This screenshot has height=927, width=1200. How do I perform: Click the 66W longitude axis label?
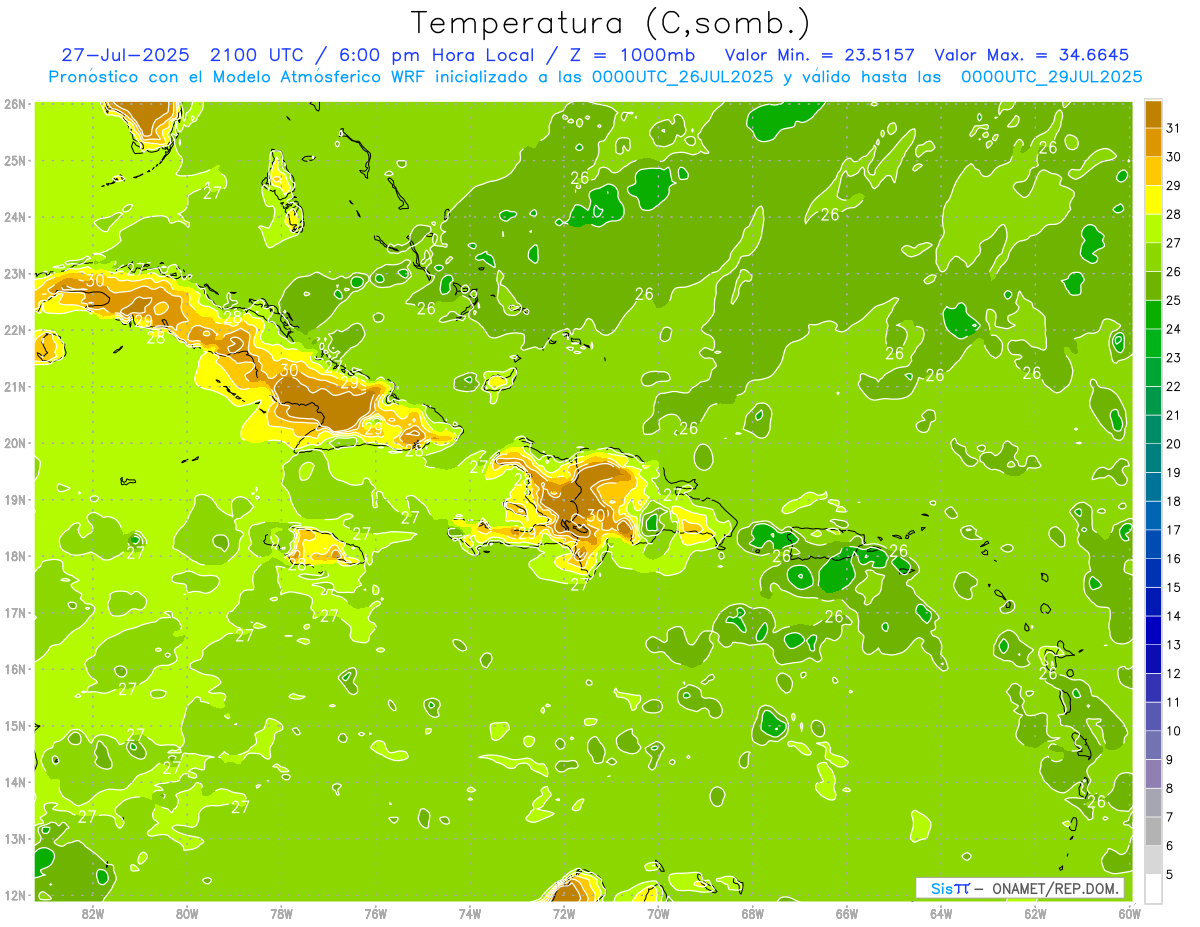[847, 913]
